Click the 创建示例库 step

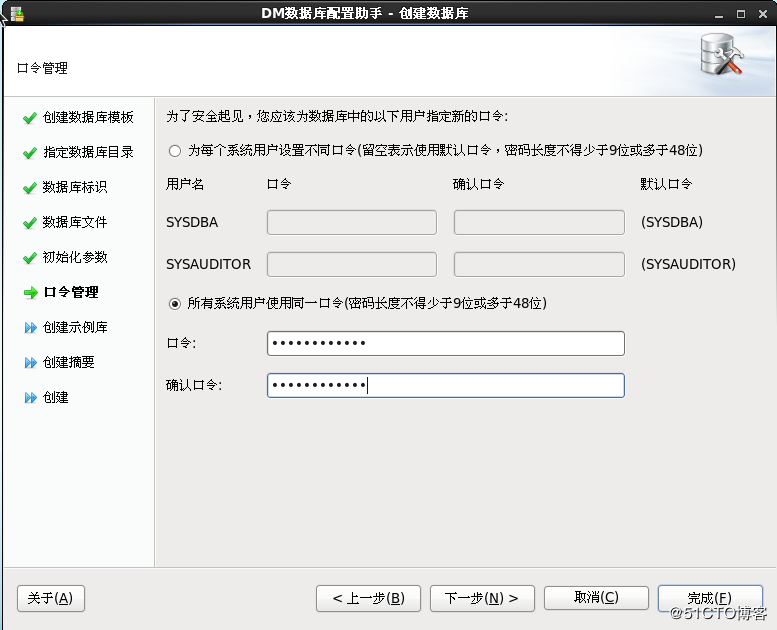click(x=75, y=327)
